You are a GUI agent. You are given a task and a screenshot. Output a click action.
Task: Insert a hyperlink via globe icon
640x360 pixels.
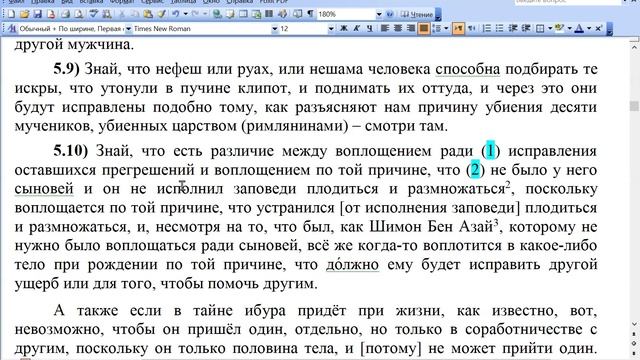[217, 14]
